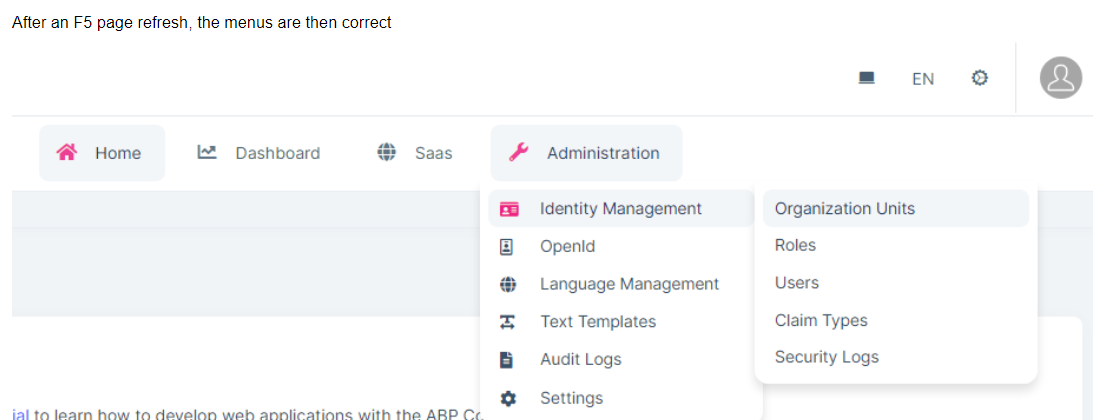Click the Home house icon
Image resolution: width=1105 pixels, height=420 pixels.
click(67, 153)
